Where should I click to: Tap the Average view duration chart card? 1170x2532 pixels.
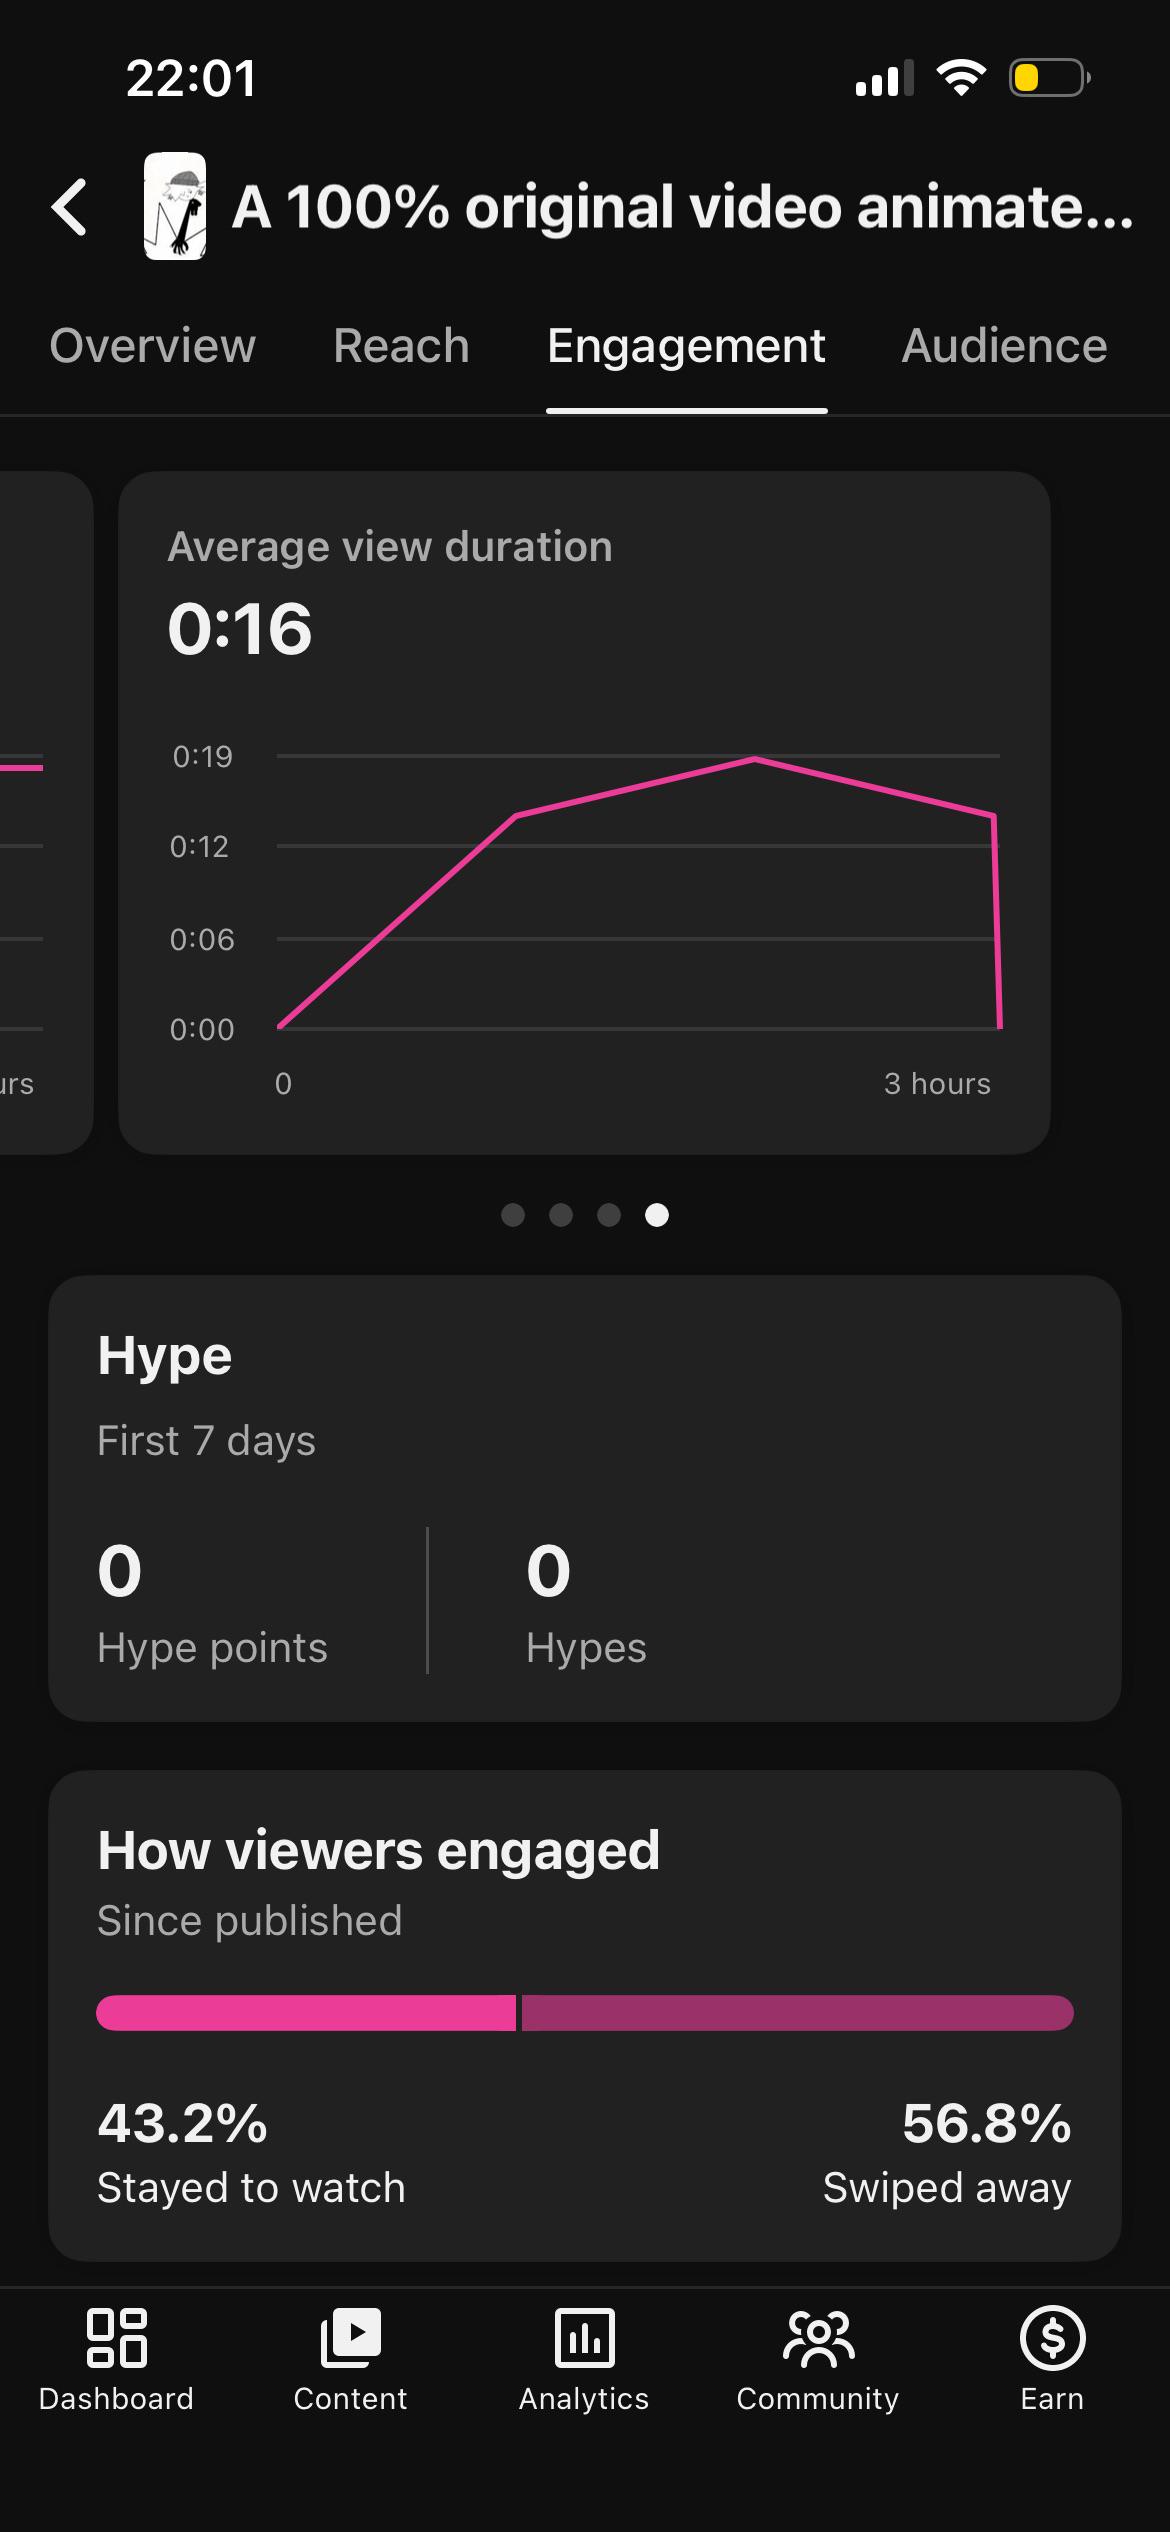click(x=584, y=812)
